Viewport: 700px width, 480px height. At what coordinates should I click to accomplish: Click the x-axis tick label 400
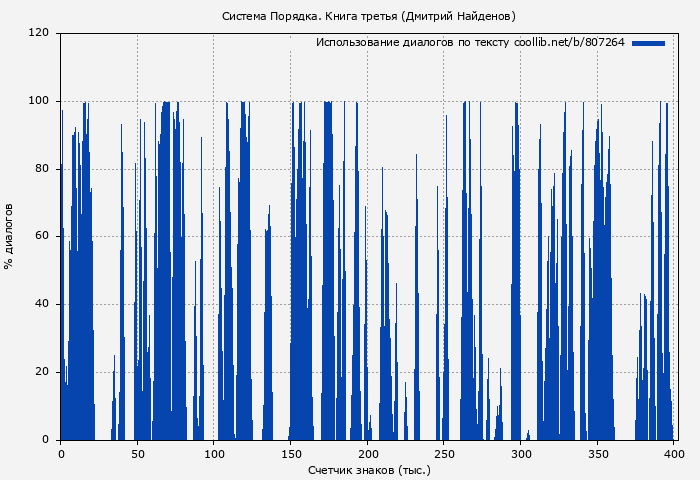[674, 454]
